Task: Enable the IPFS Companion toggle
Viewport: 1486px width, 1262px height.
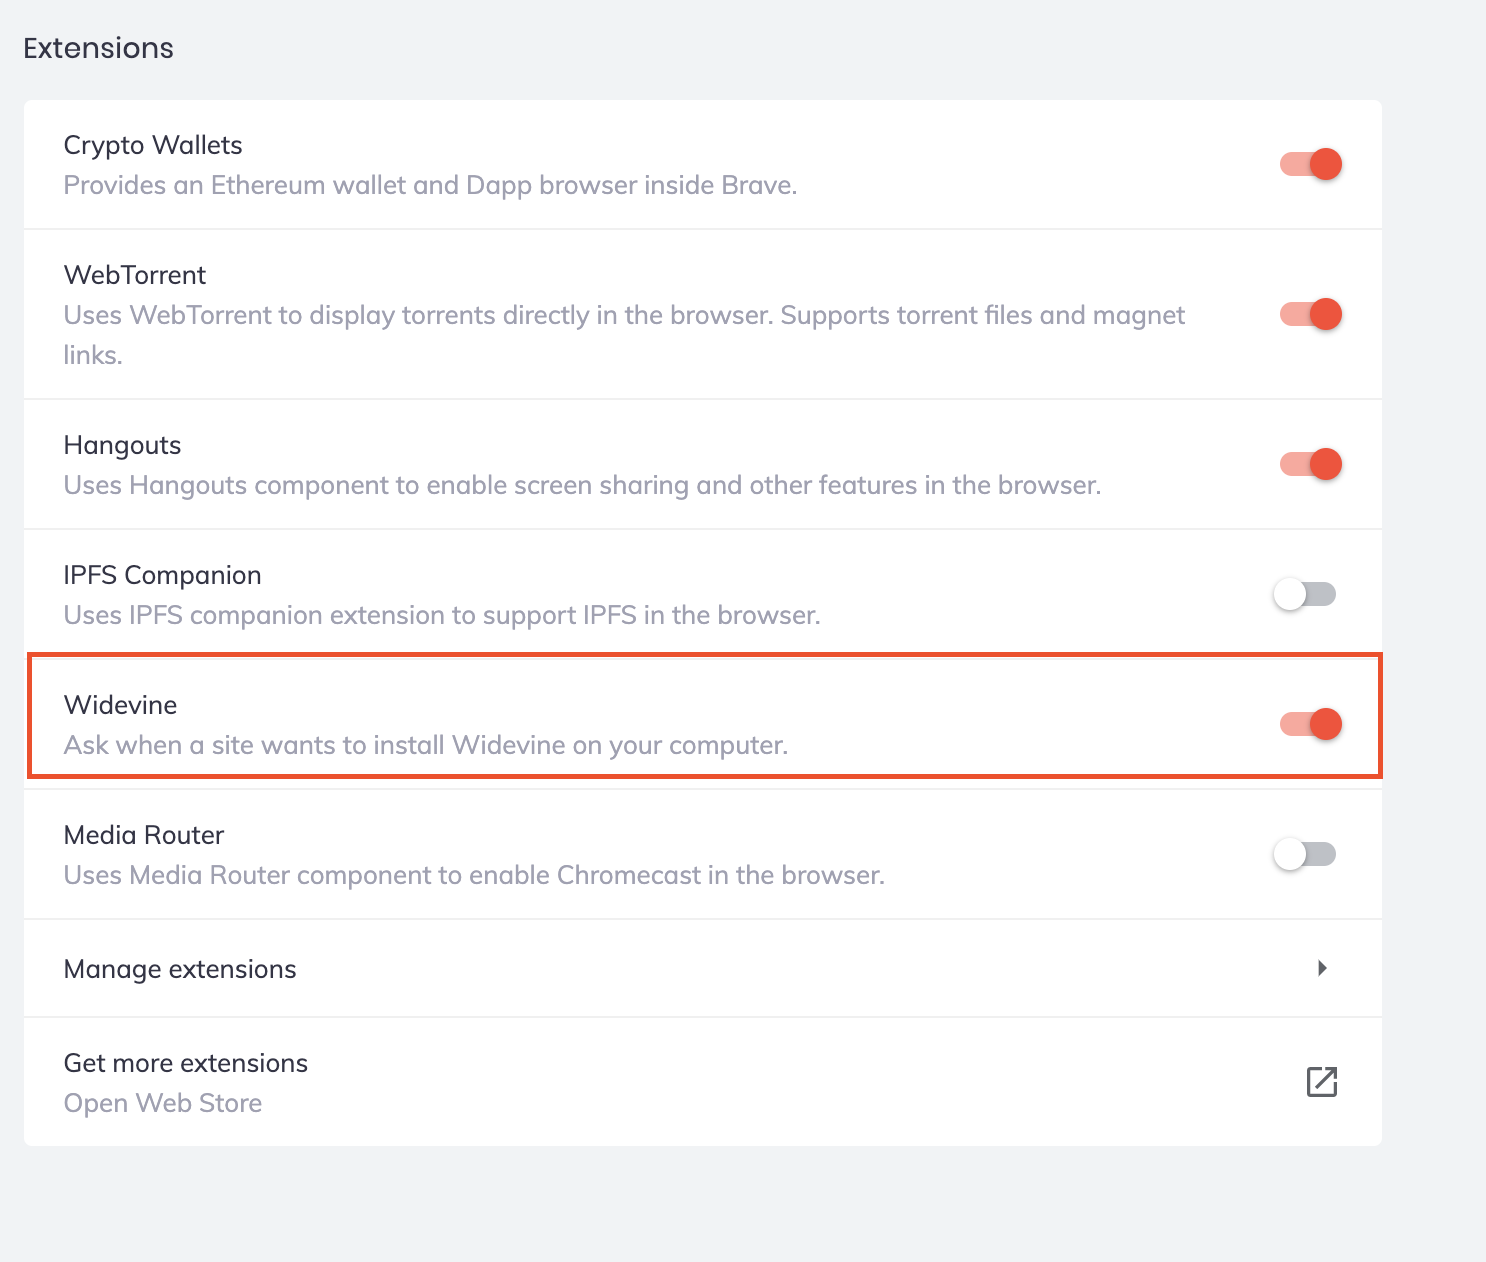Action: [1305, 594]
